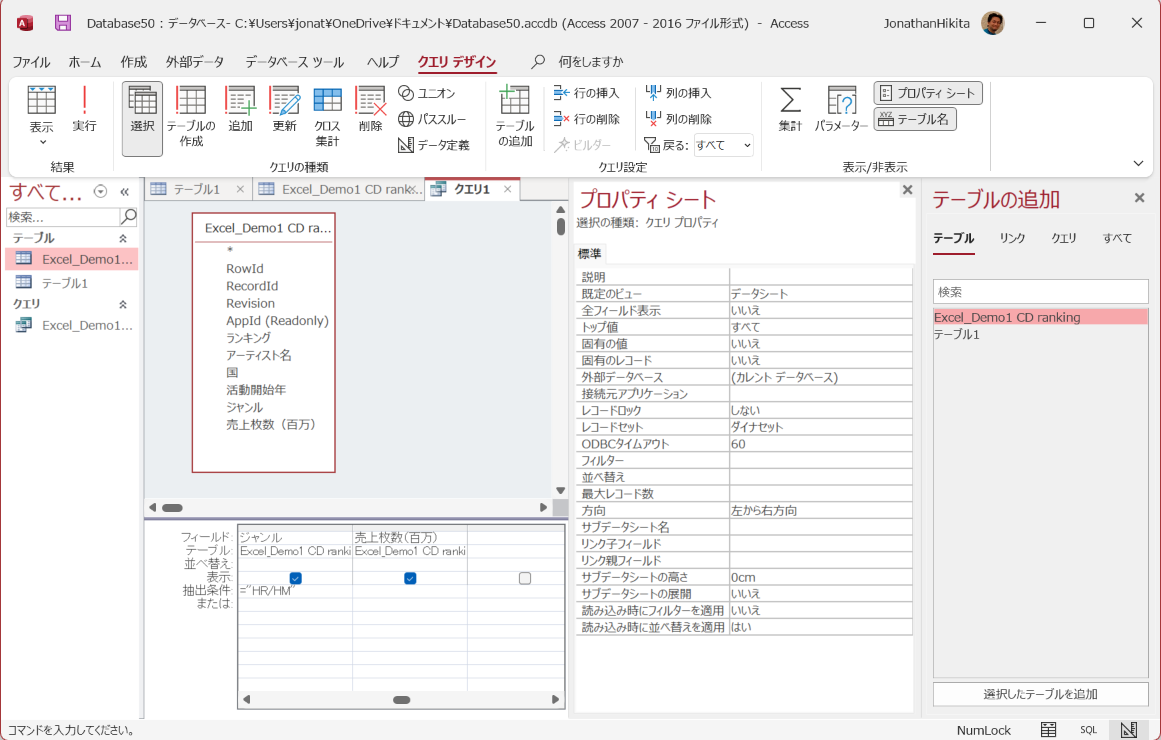Choose the 削除 delete query type
The image size is (1161, 740).
[370, 113]
